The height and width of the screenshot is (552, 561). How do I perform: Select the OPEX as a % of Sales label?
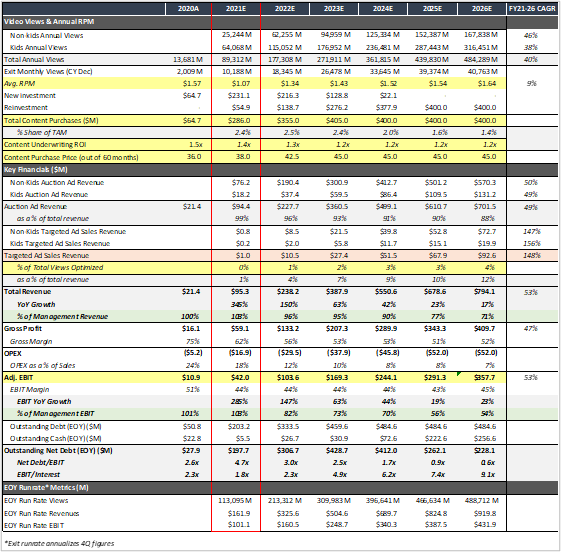click(43, 365)
